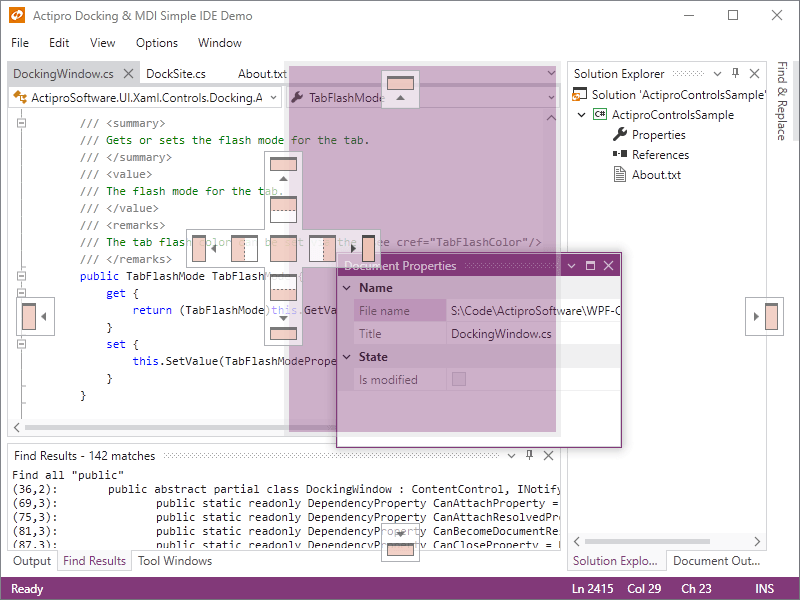Collapse the State category in Document Properties
Screen dimensions: 800x600
[x=347, y=357]
